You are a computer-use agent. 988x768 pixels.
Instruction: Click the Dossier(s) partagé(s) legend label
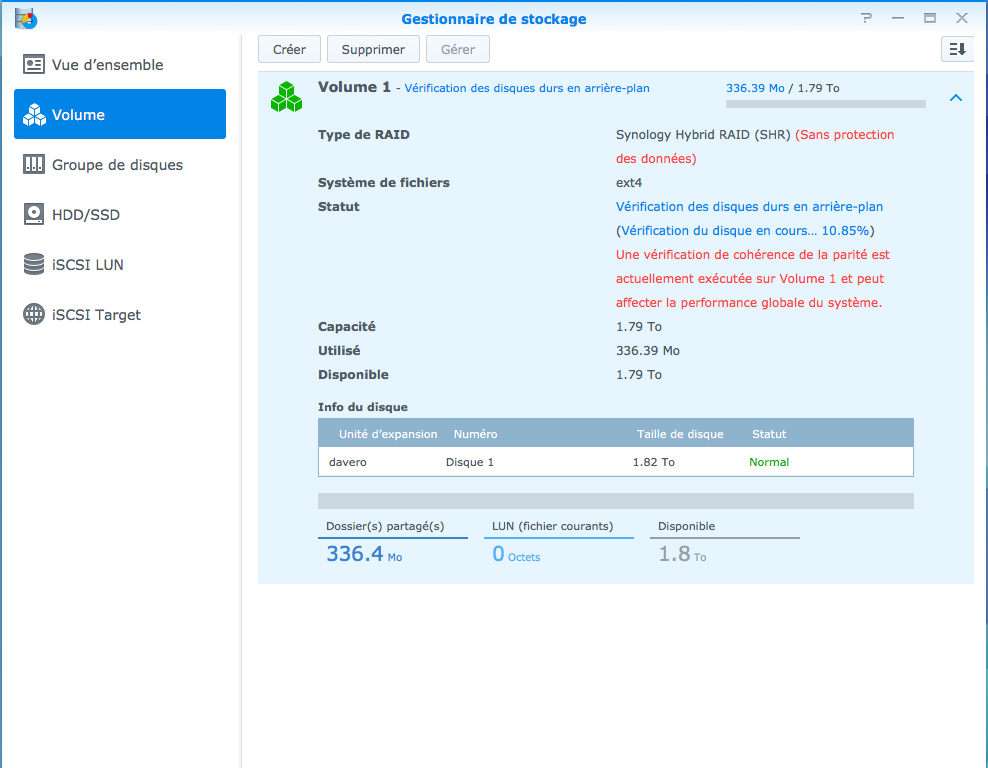click(385, 526)
